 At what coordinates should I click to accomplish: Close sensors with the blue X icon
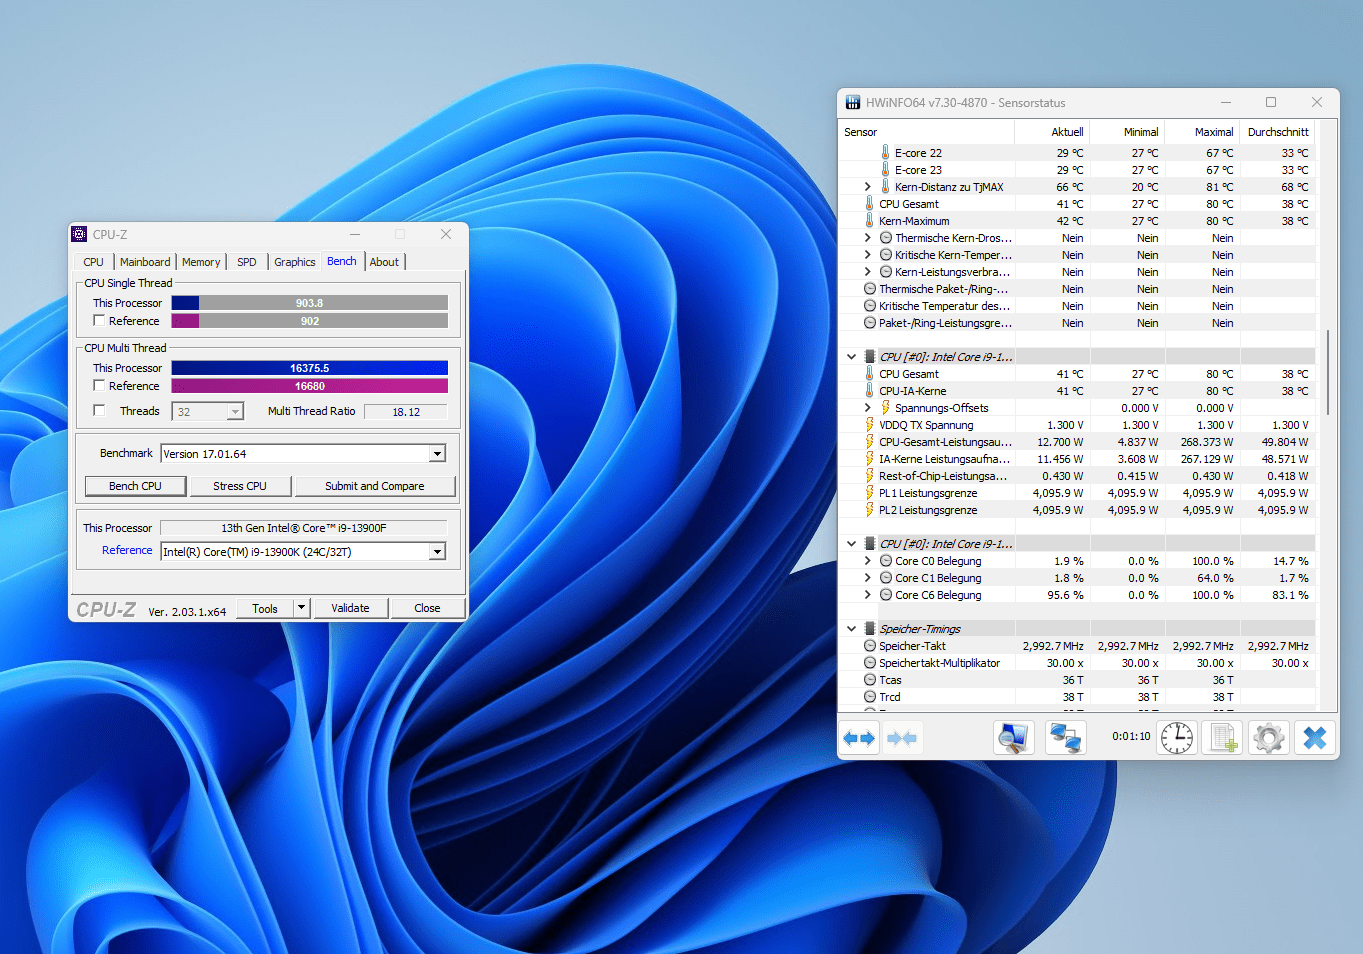click(x=1315, y=738)
